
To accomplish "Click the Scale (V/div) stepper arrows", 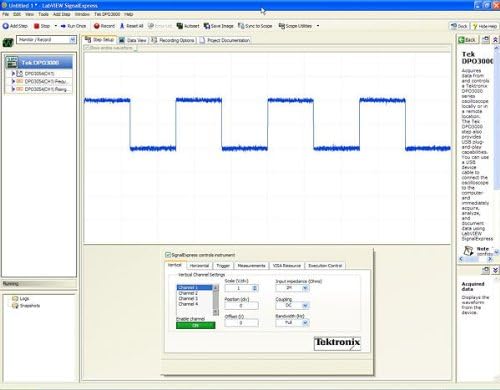I will pyautogui.click(x=255, y=288).
